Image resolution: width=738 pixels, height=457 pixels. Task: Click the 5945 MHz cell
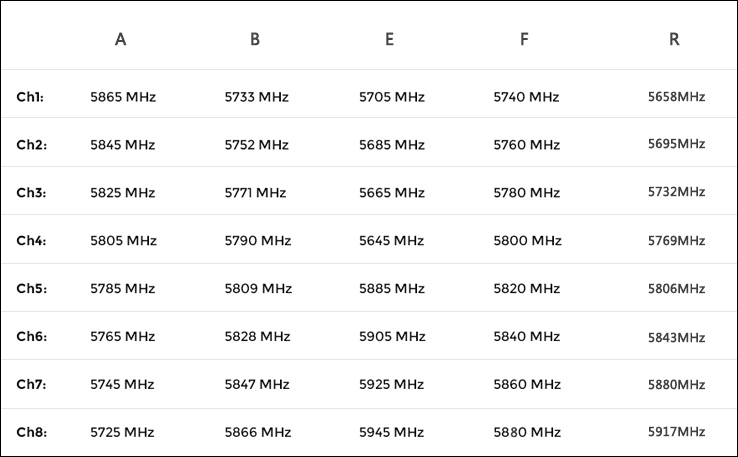click(392, 433)
